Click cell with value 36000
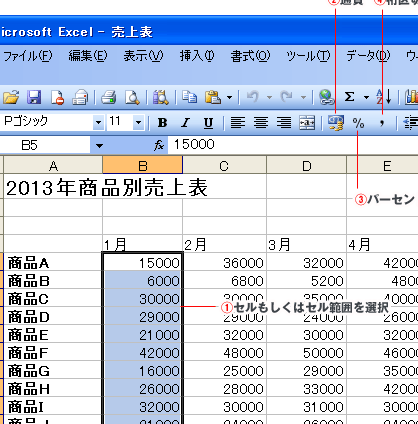This screenshot has width=418, height=424. (x=225, y=262)
